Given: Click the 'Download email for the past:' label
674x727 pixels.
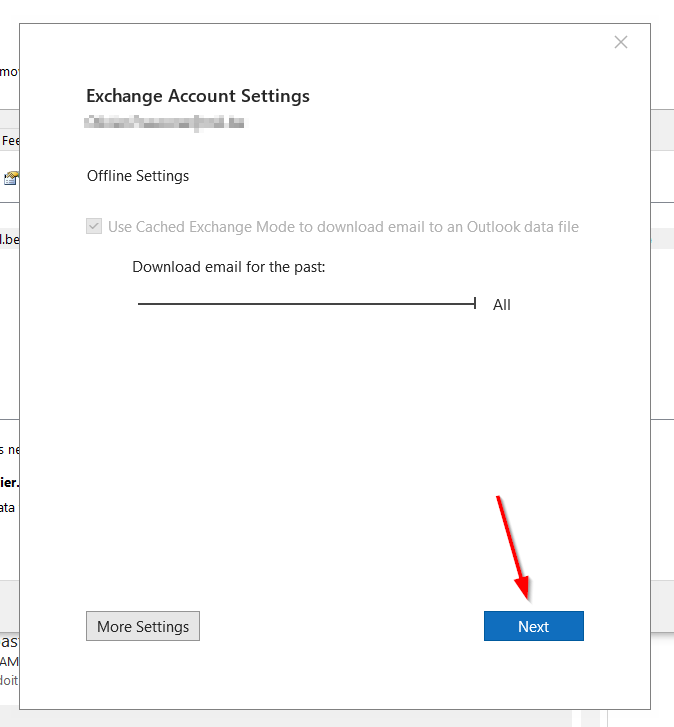Looking at the screenshot, I should [x=229, y=267].
